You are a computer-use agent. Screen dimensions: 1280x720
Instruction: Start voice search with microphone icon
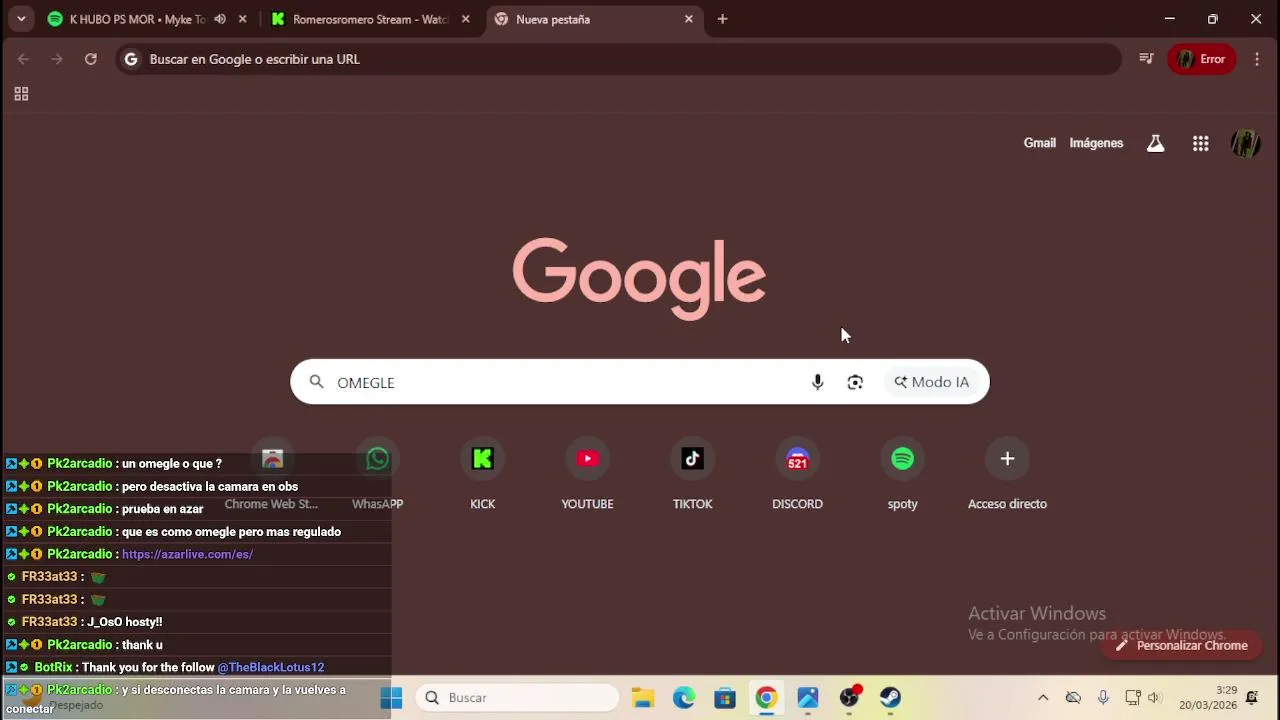click(x=817, y=382)
